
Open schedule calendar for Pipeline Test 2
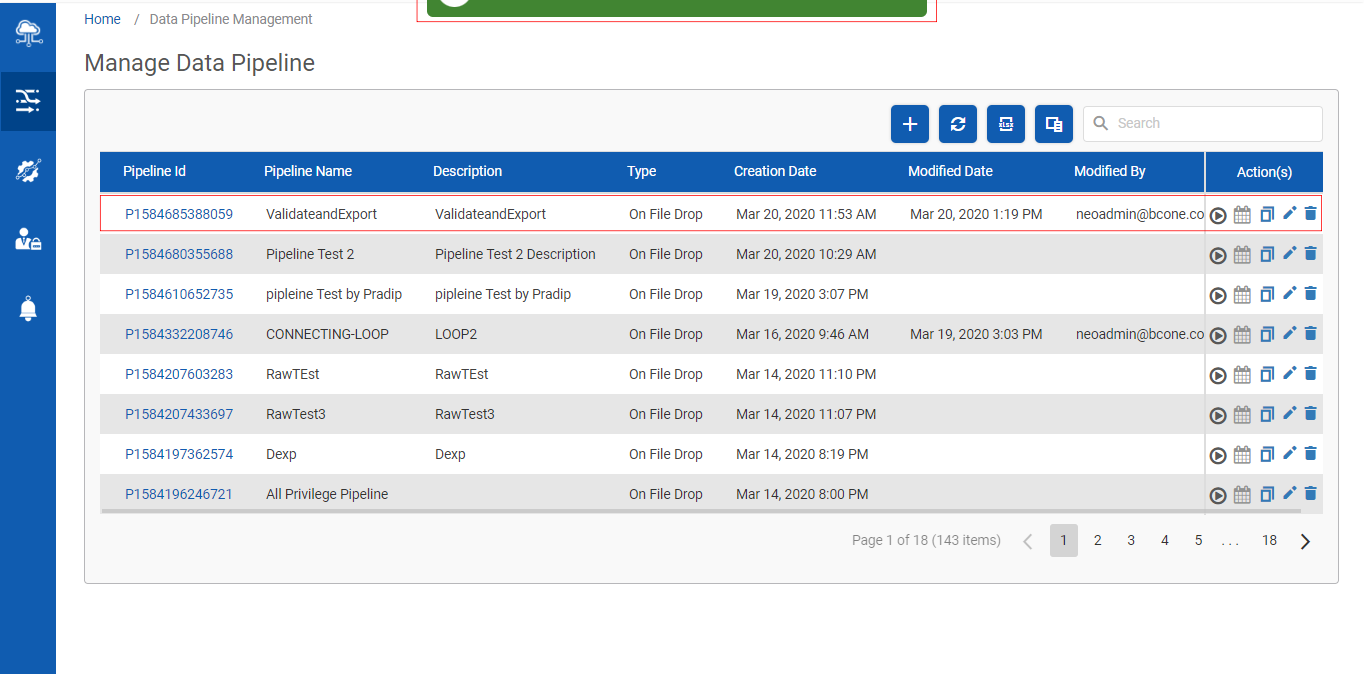click(1242, 254)
